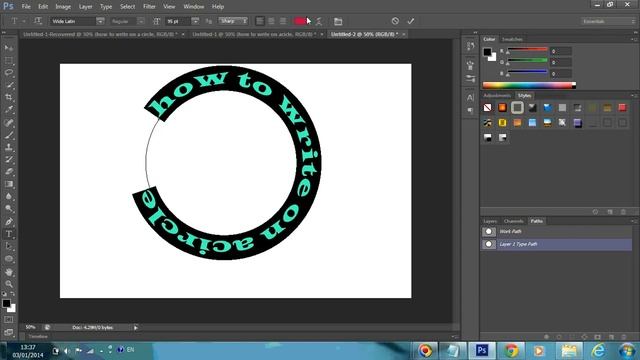Commit current text edits with checkmark
The width and height of the screenshot is (640, 360).
click(x=411, y=21)
